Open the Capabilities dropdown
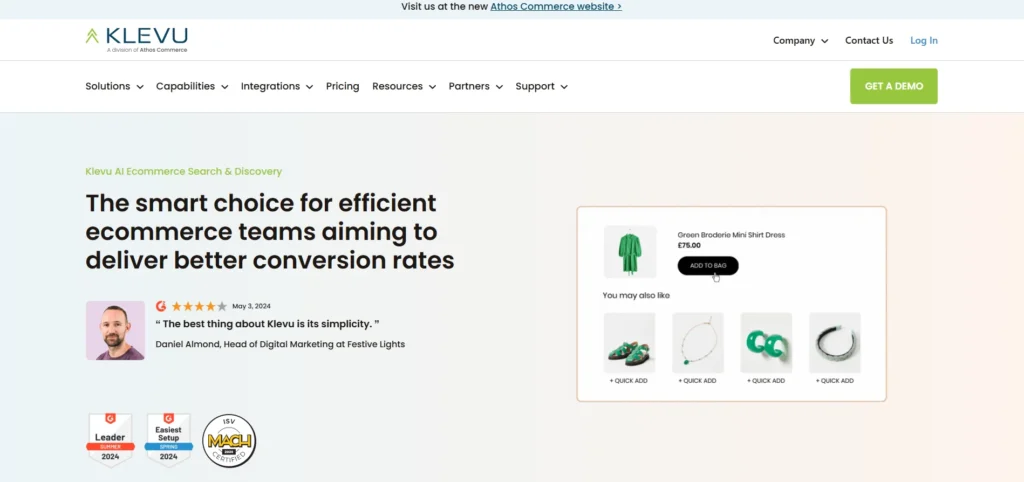Viewport: 1024px width, 482px height. click(x=192, y=86)
